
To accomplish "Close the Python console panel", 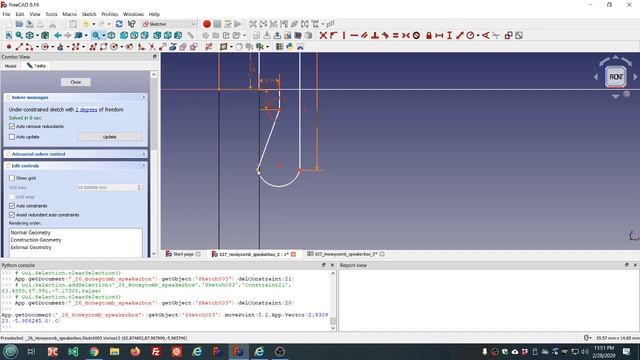I will pyautogui.click(x=332, y=265).
